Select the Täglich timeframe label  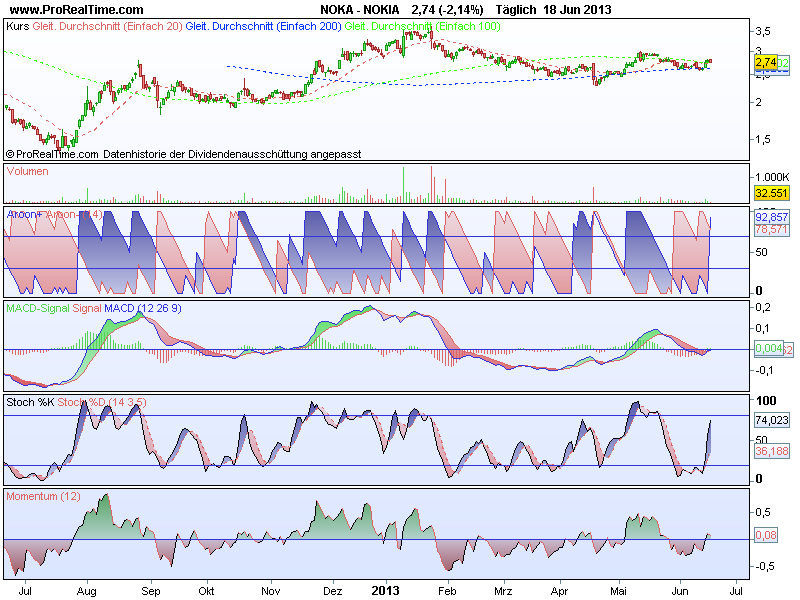tap(516, 10)
